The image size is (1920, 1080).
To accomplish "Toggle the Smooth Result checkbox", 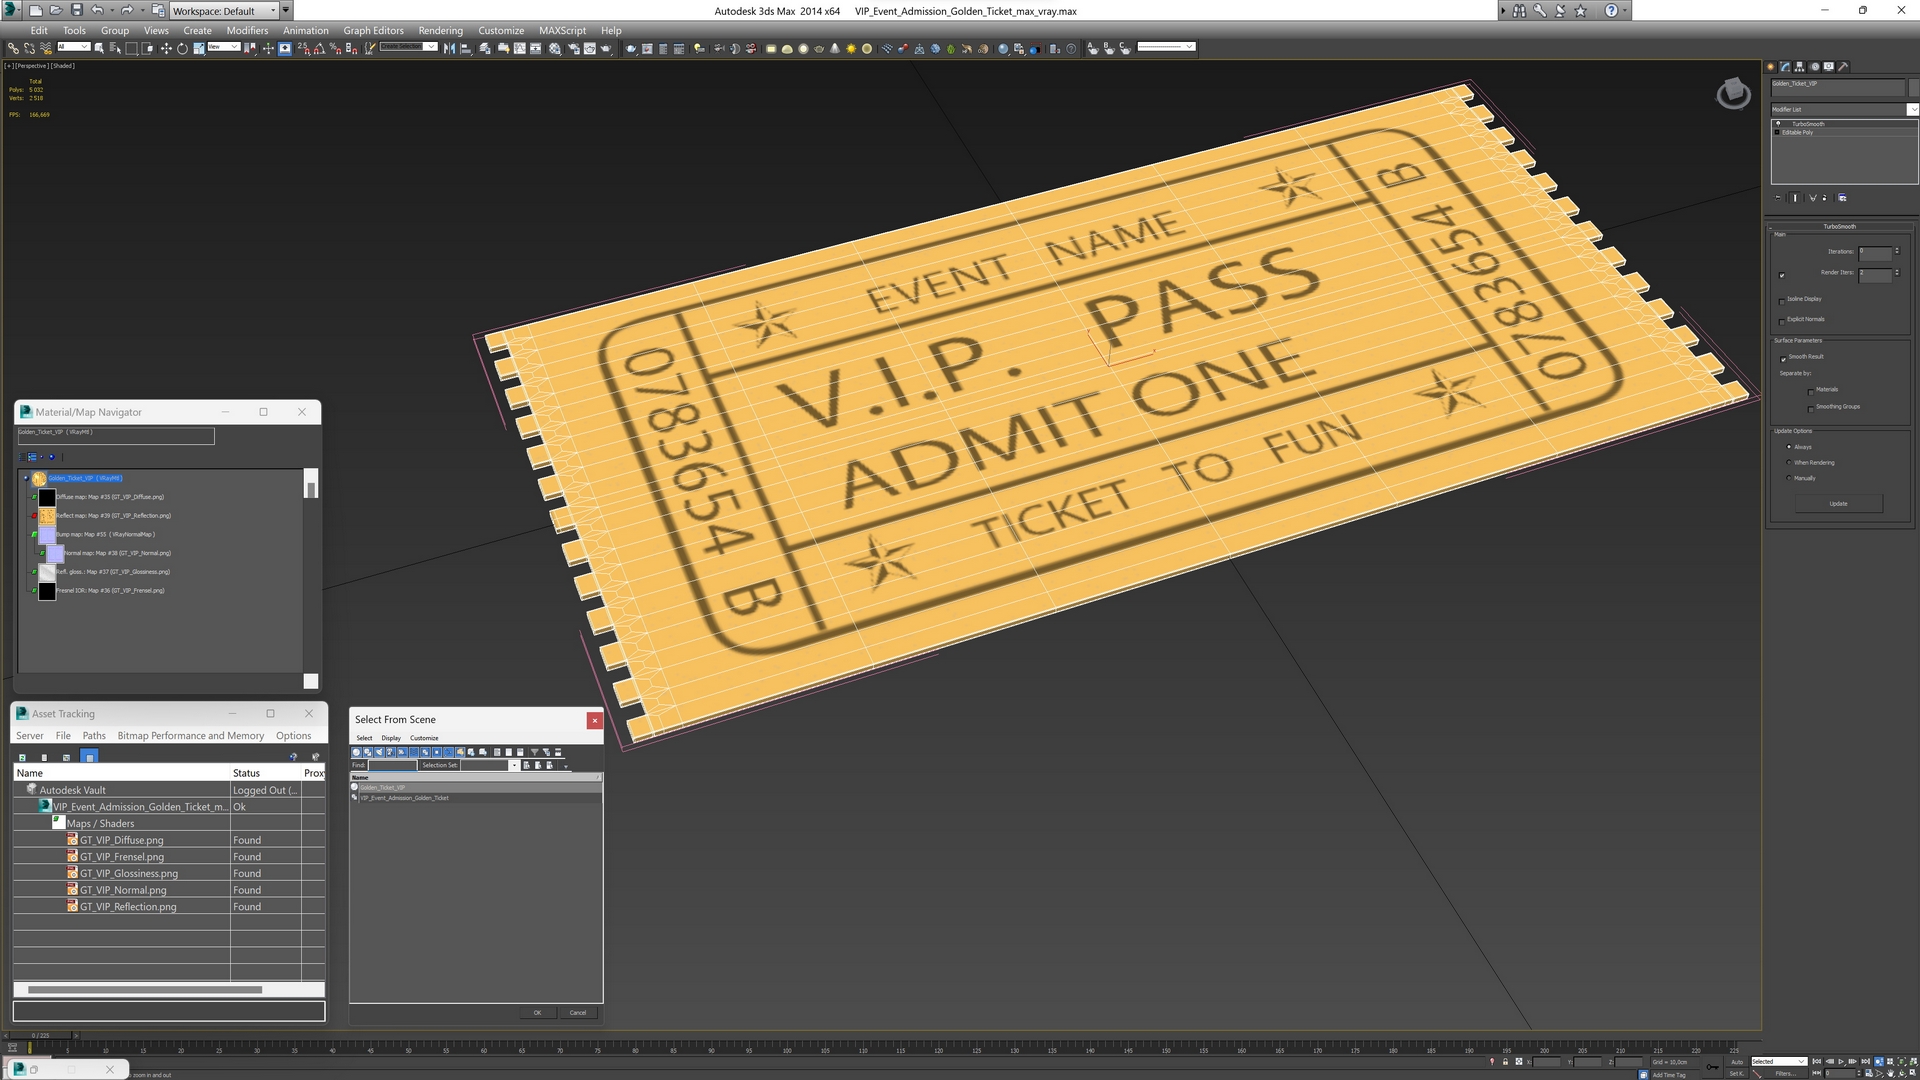I will coord(1782,358).
